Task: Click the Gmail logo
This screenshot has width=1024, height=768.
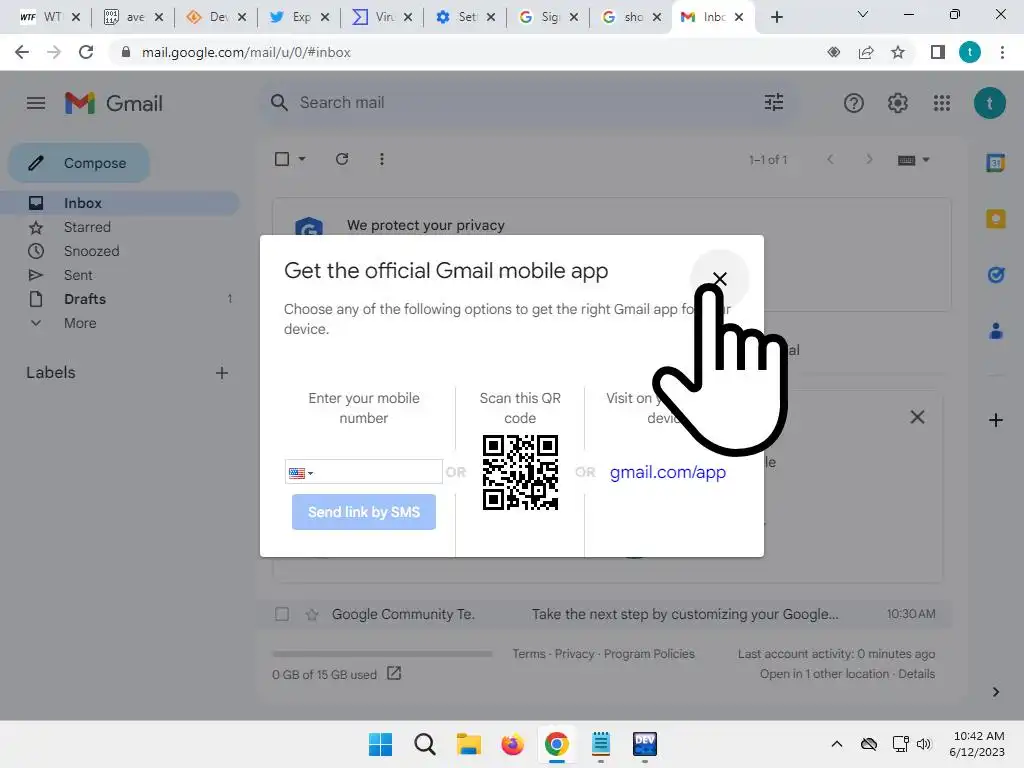Action: click(114, 103)
